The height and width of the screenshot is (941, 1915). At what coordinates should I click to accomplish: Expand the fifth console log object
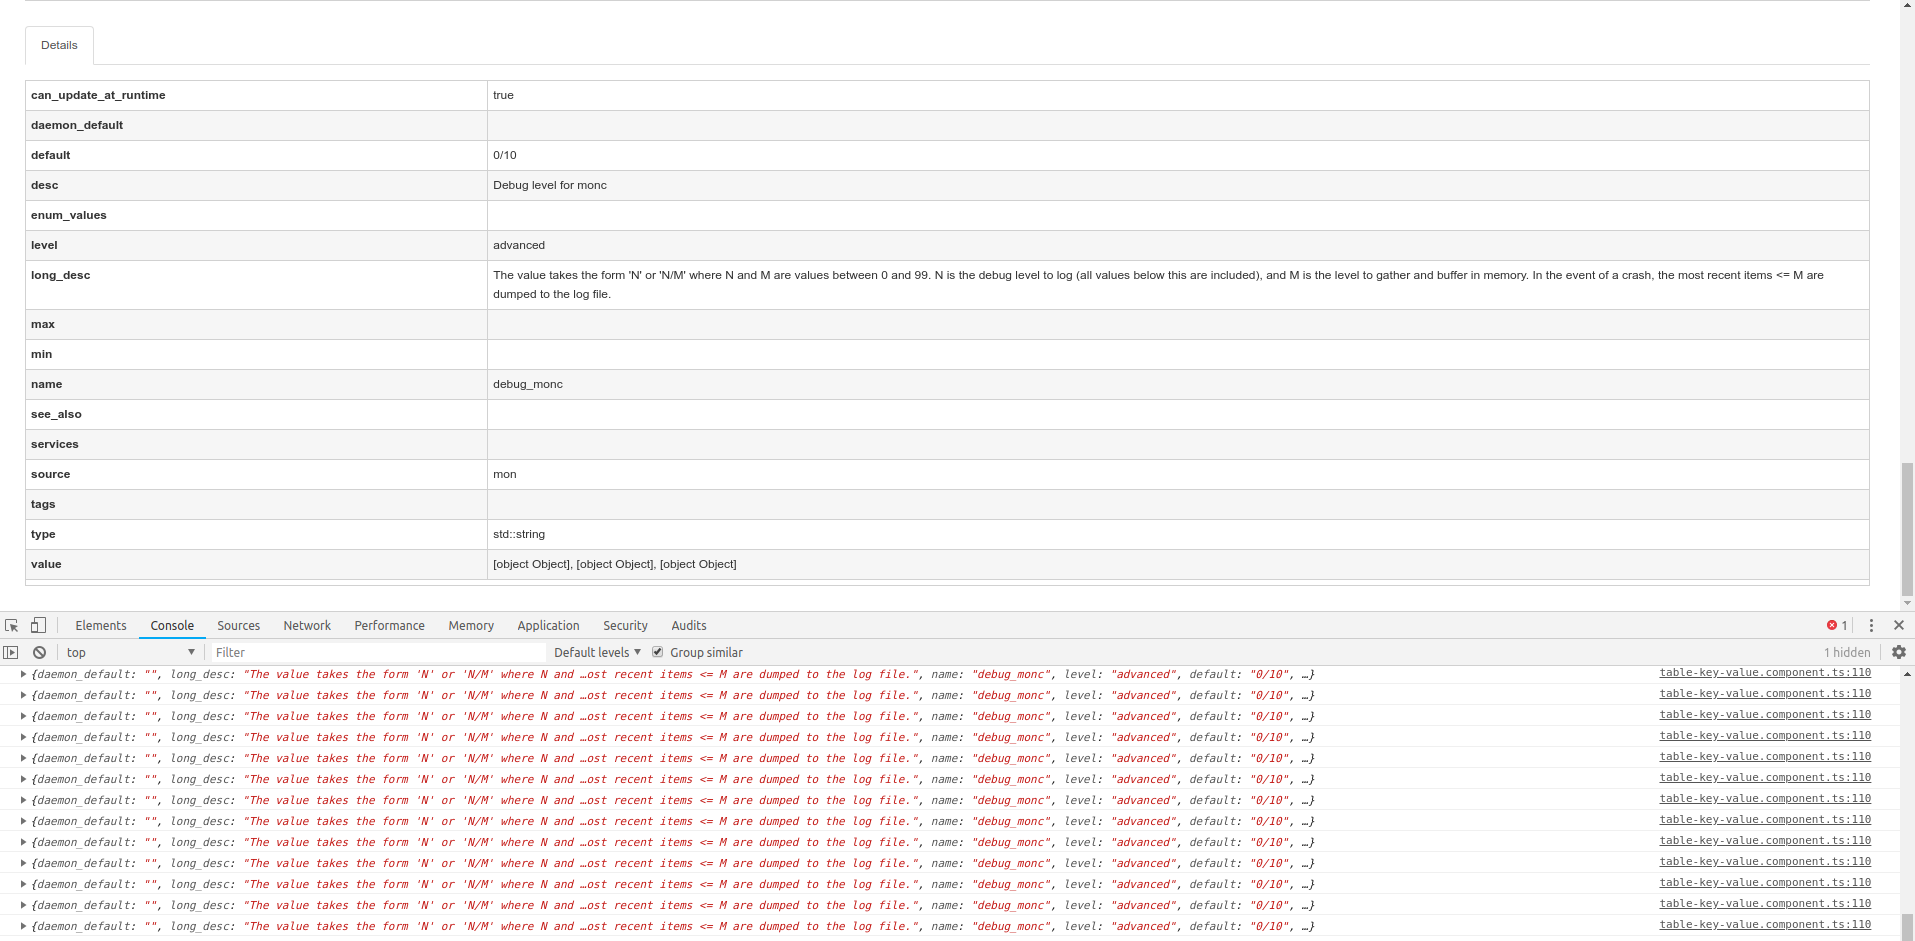(x=23, y=758)
